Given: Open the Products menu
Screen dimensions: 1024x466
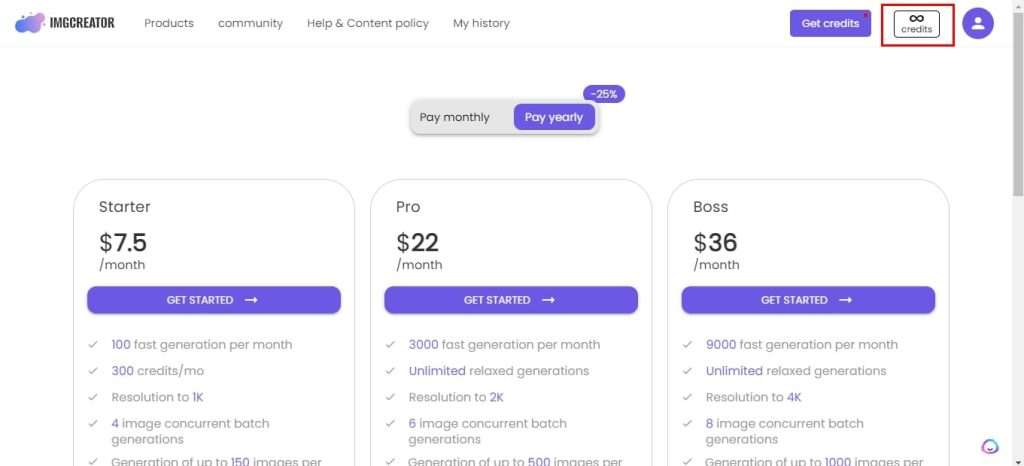Looking at the screenshot, I should (169, 23).
